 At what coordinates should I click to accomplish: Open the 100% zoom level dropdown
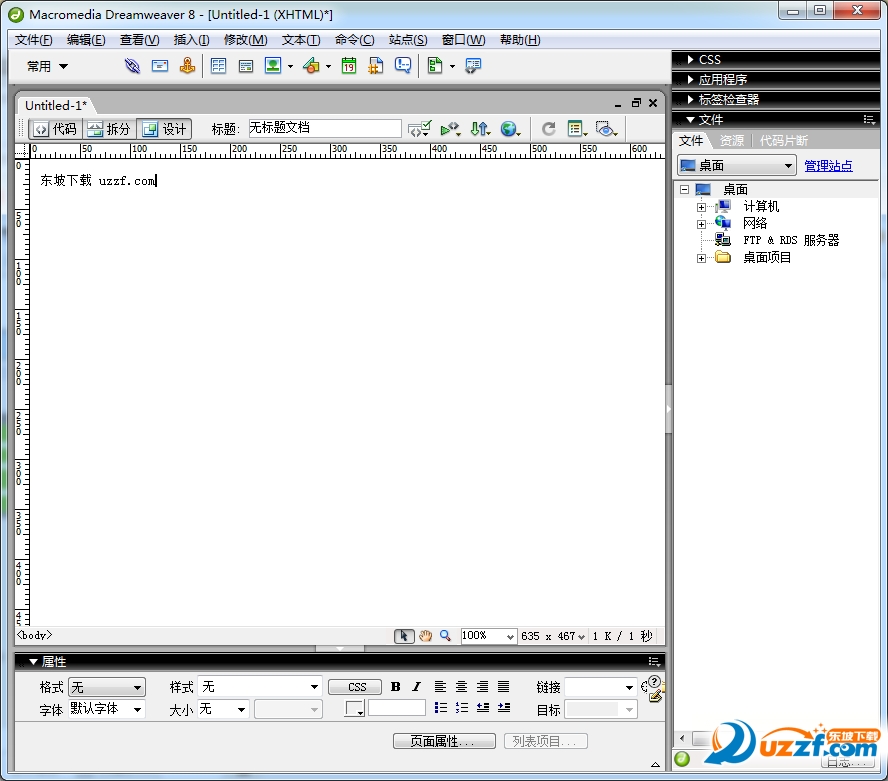(x=488, y=636)
